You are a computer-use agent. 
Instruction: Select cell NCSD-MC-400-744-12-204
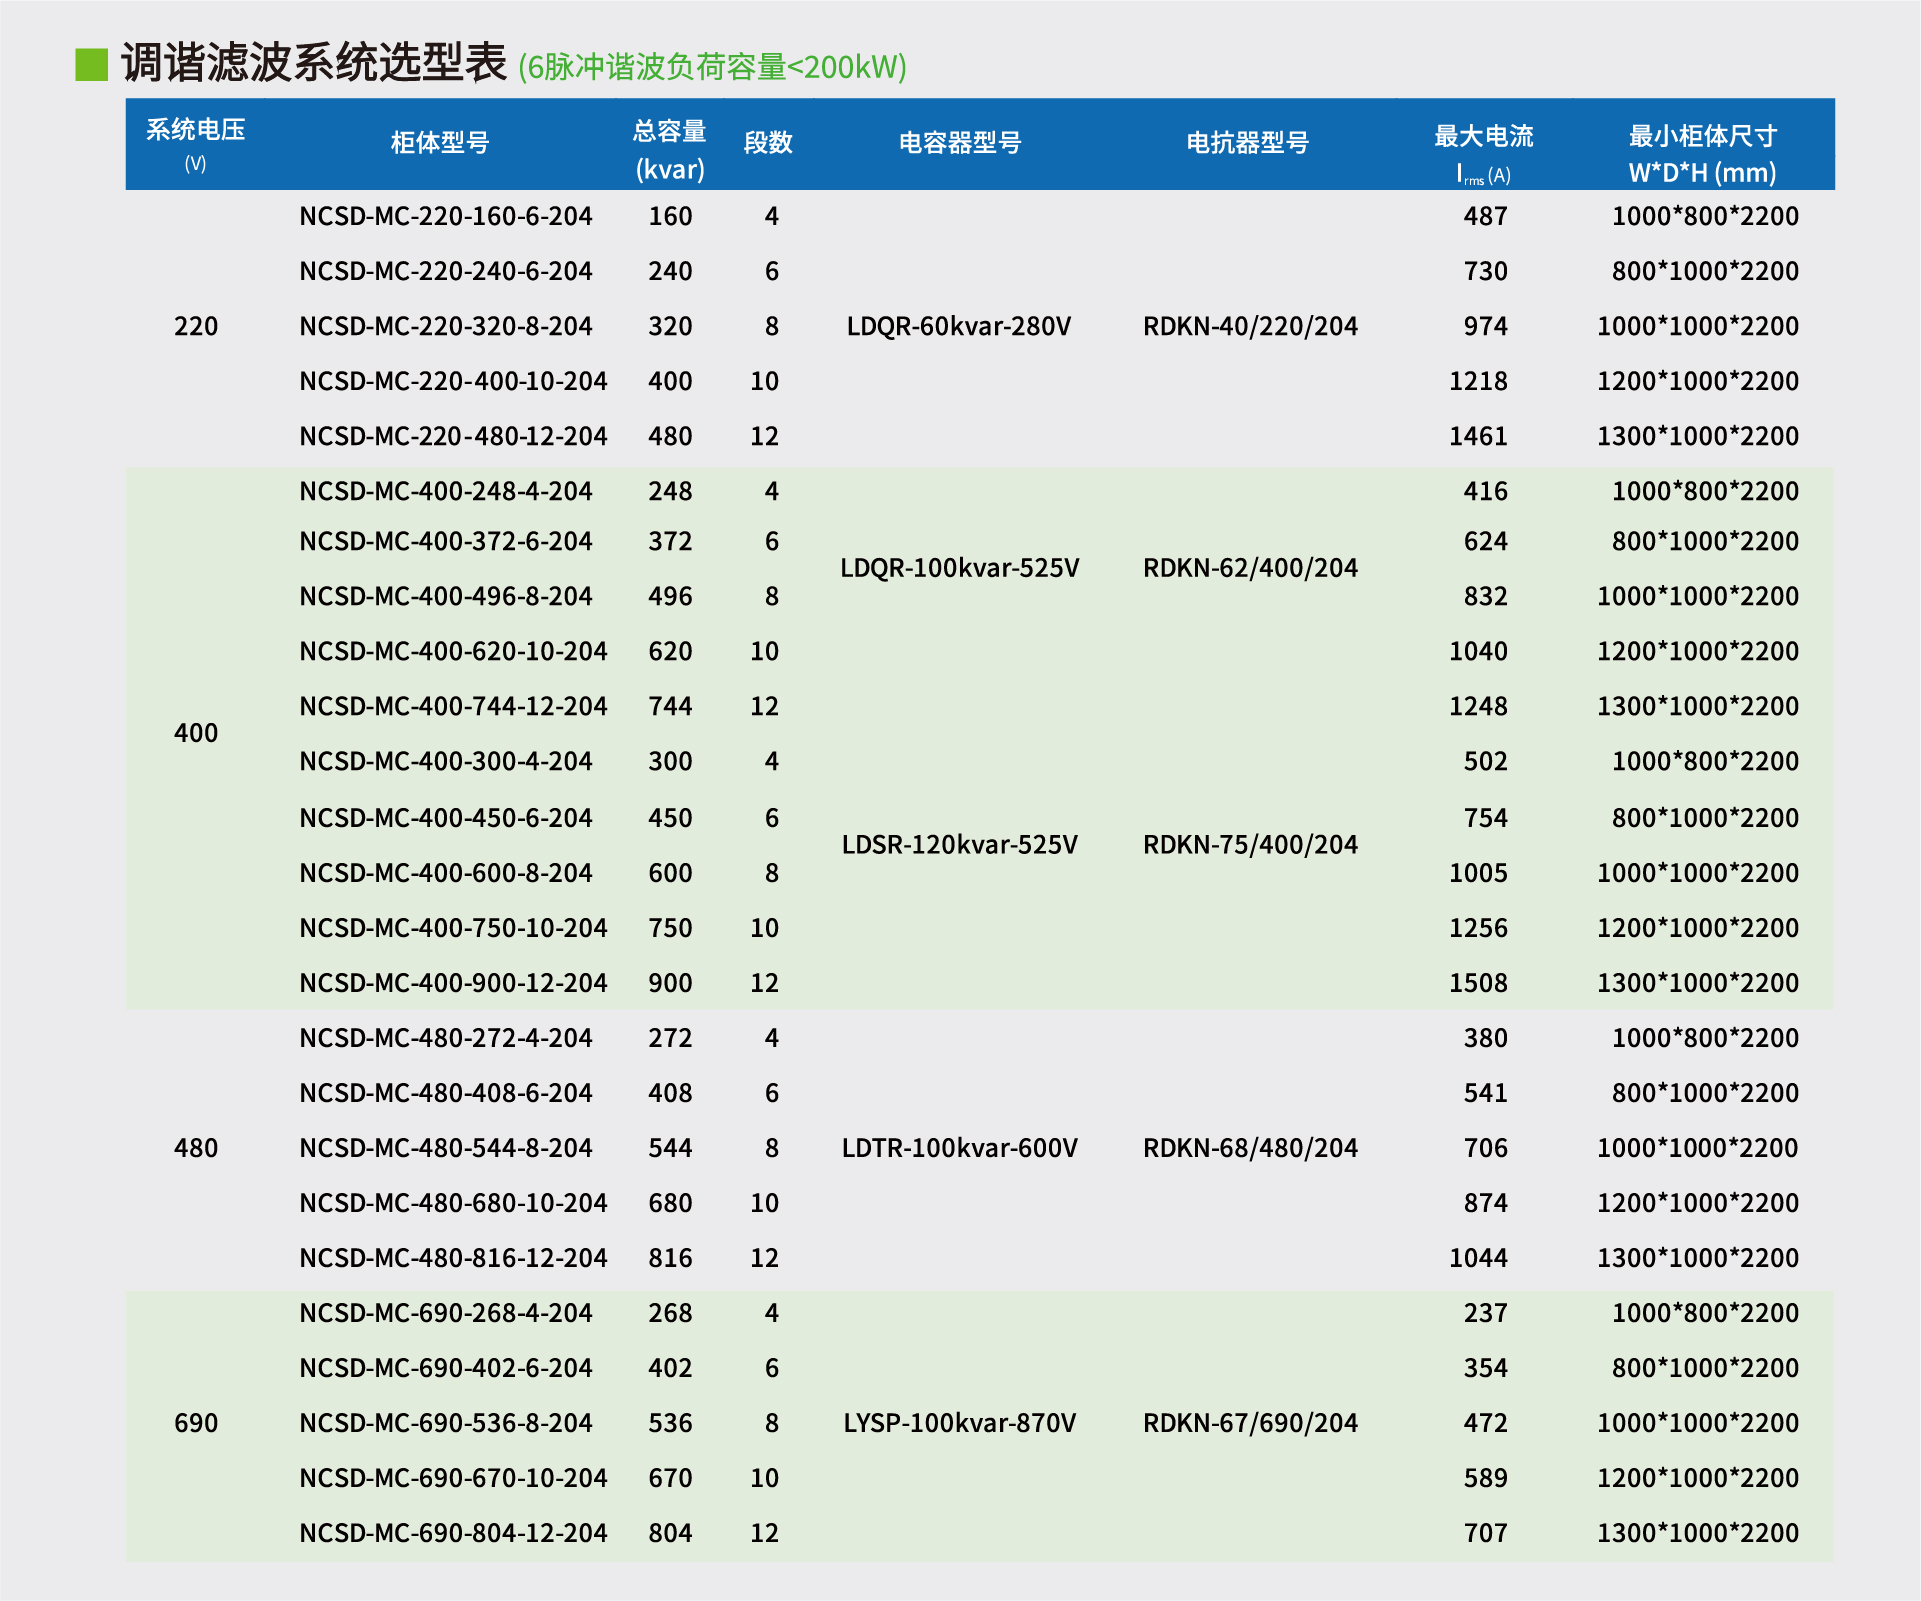(x=453, y=707)
